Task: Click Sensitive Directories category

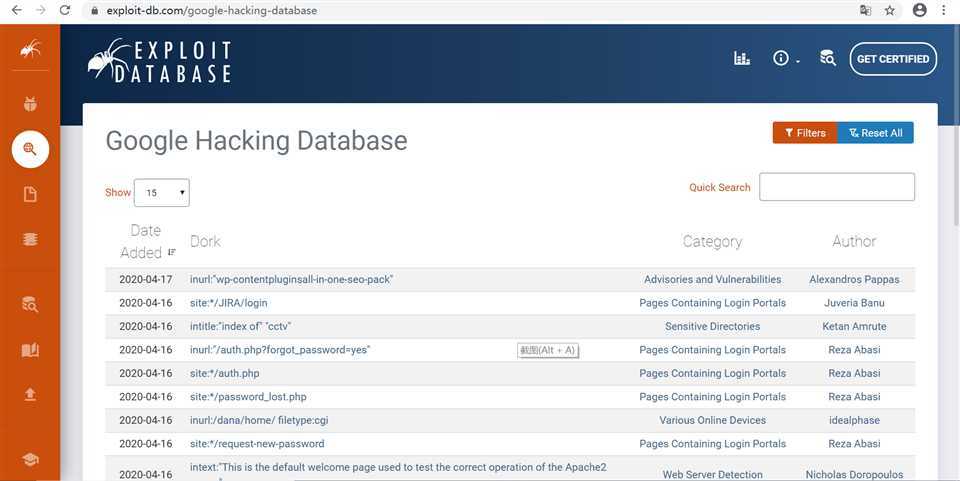Action: point(713,326)
